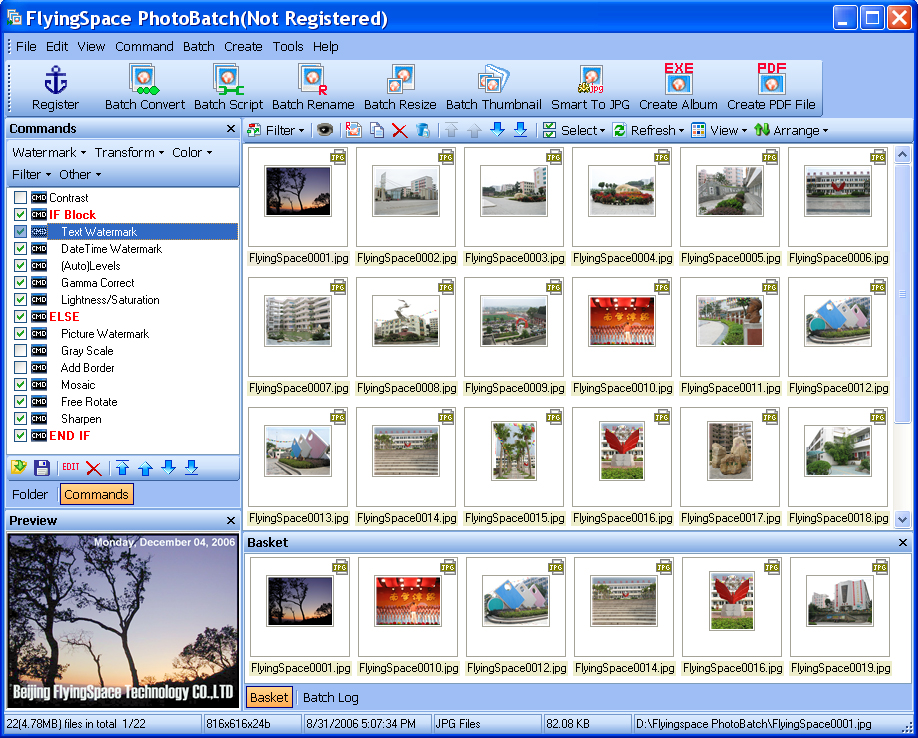Click the file list scrollbar up arrow
This screenshot has width=918, height=738.
click(902, 155)
